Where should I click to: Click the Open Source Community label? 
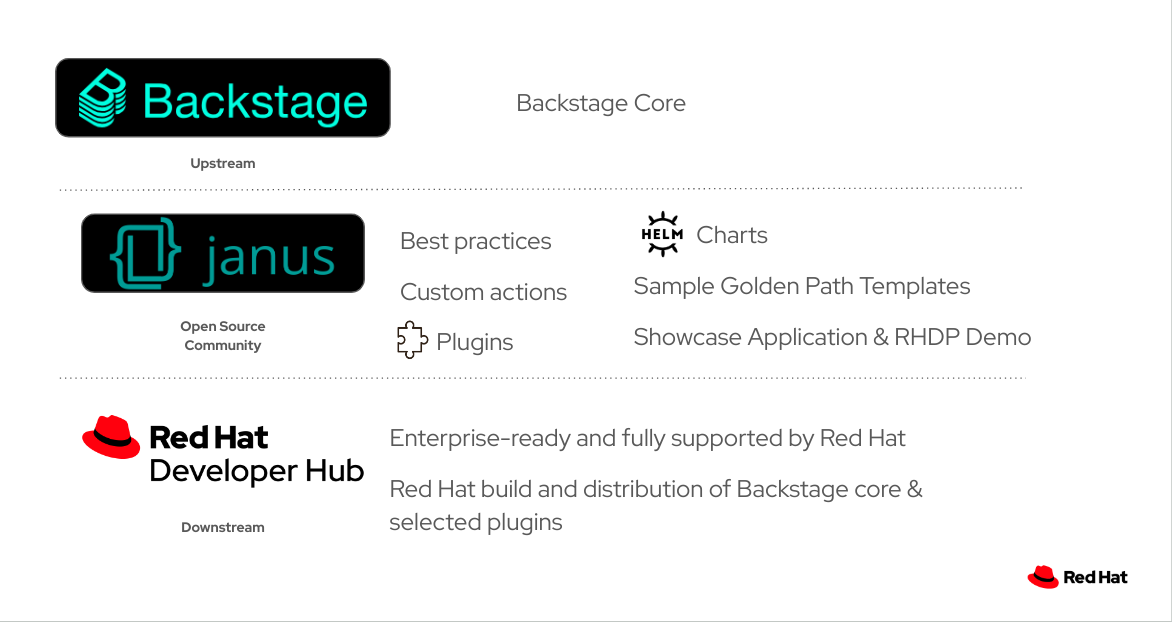pos(223,336)
